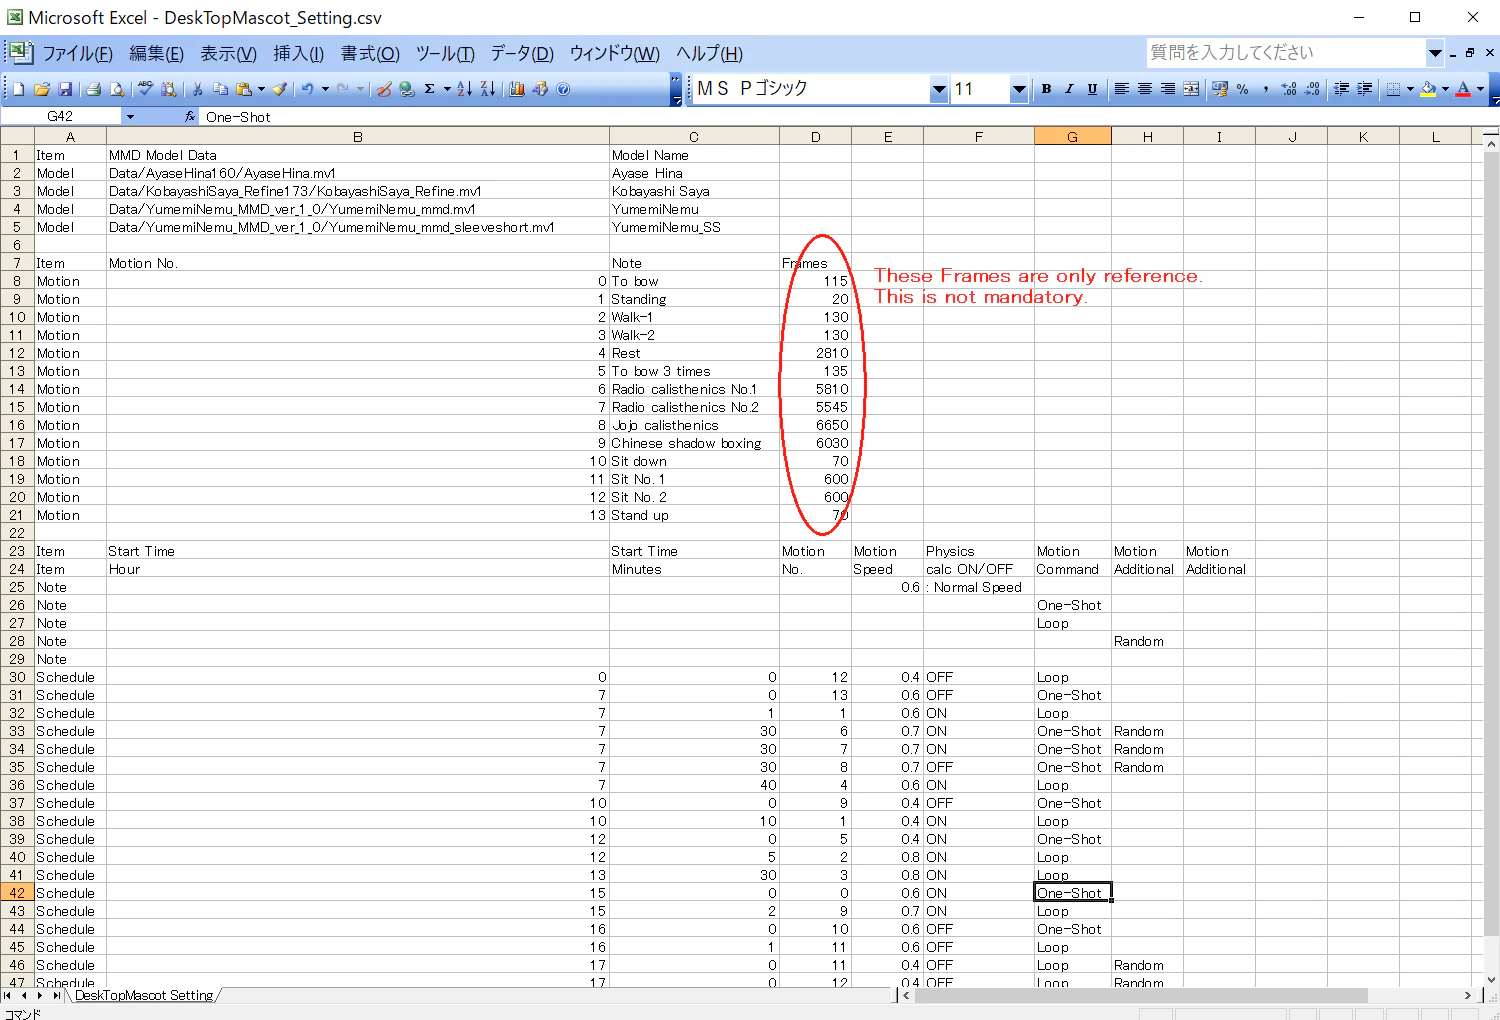Cut selection with the scissors icon

[x=198, y=89]
